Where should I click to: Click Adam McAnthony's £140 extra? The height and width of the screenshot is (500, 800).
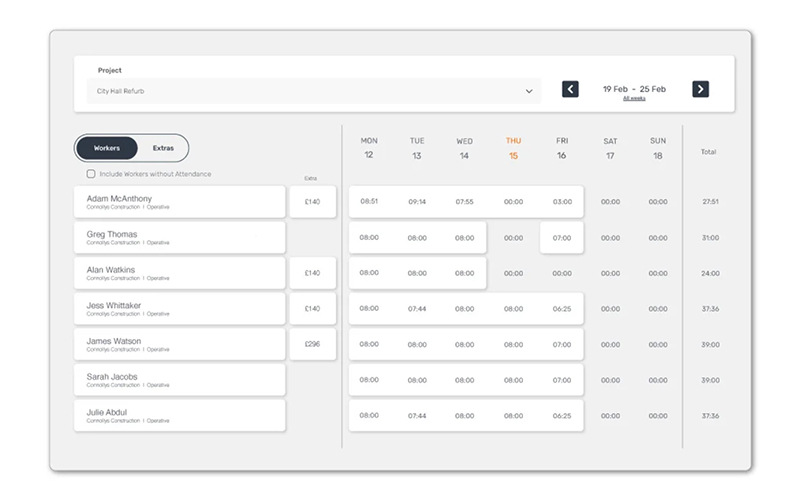(313, 202)
